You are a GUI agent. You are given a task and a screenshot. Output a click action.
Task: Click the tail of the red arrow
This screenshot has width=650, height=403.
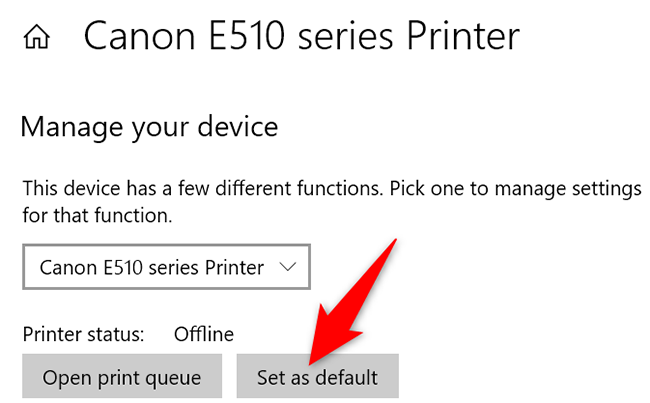[393, 243]
